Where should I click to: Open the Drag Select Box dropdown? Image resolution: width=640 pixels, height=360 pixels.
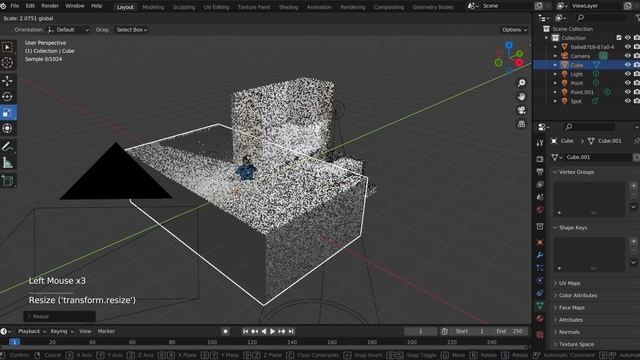point(131,30)
